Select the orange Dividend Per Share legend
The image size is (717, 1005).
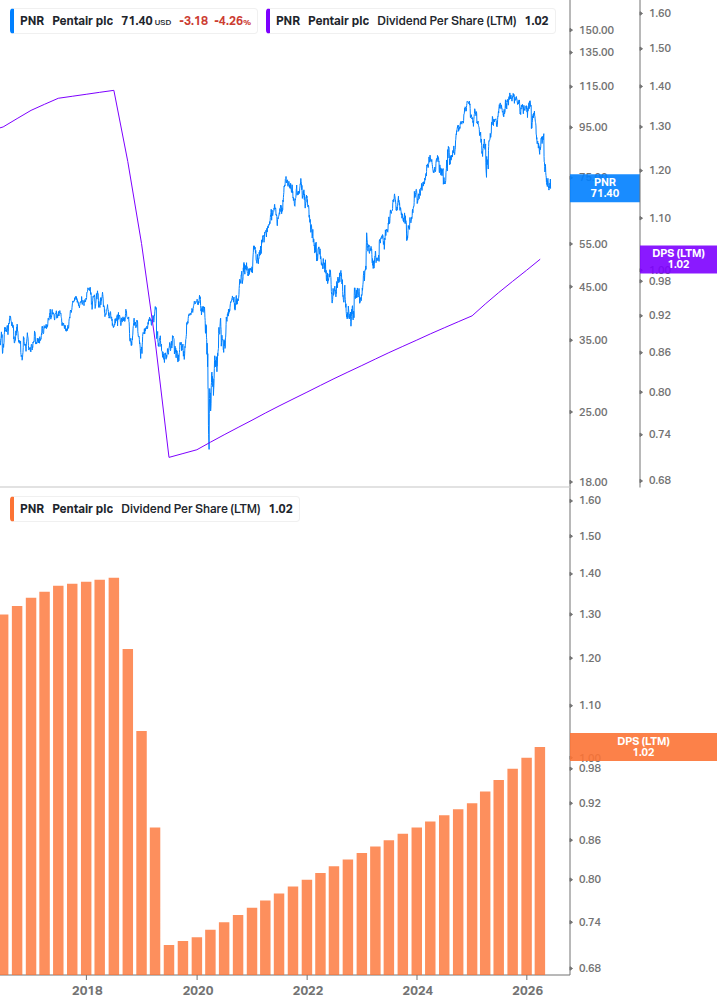tap(154, 509)
